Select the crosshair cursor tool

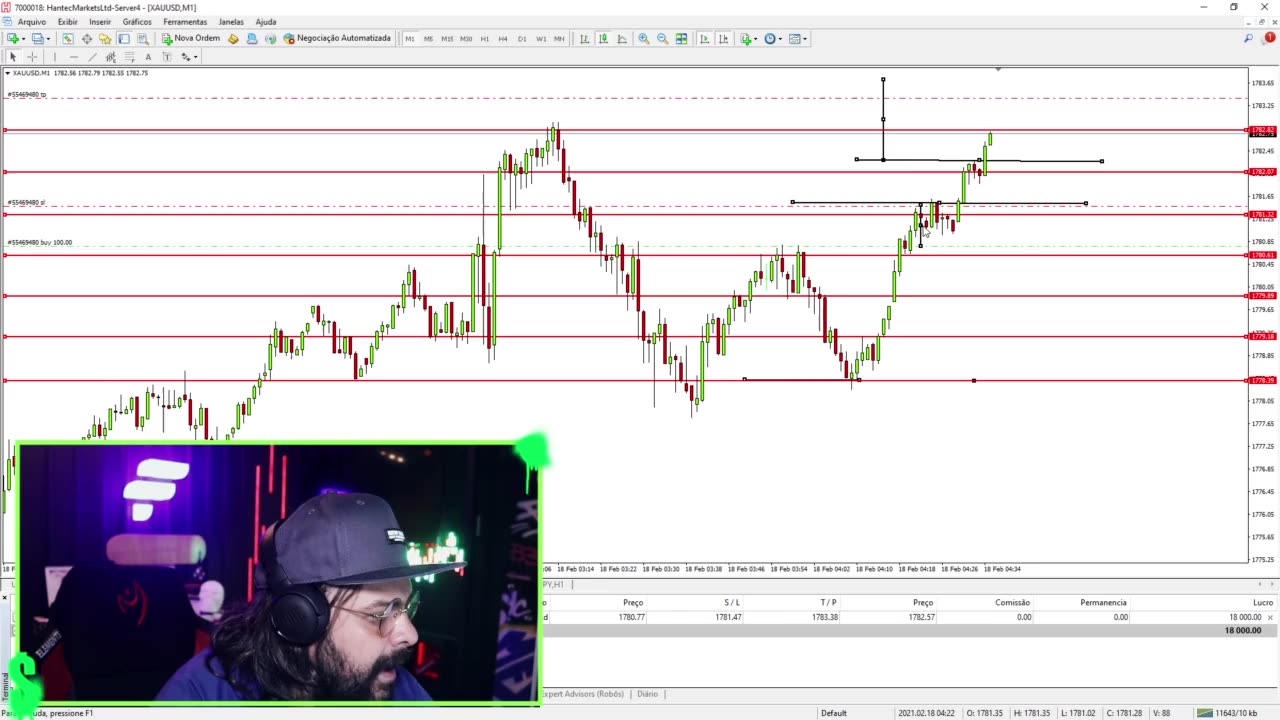tap(32, 57)
